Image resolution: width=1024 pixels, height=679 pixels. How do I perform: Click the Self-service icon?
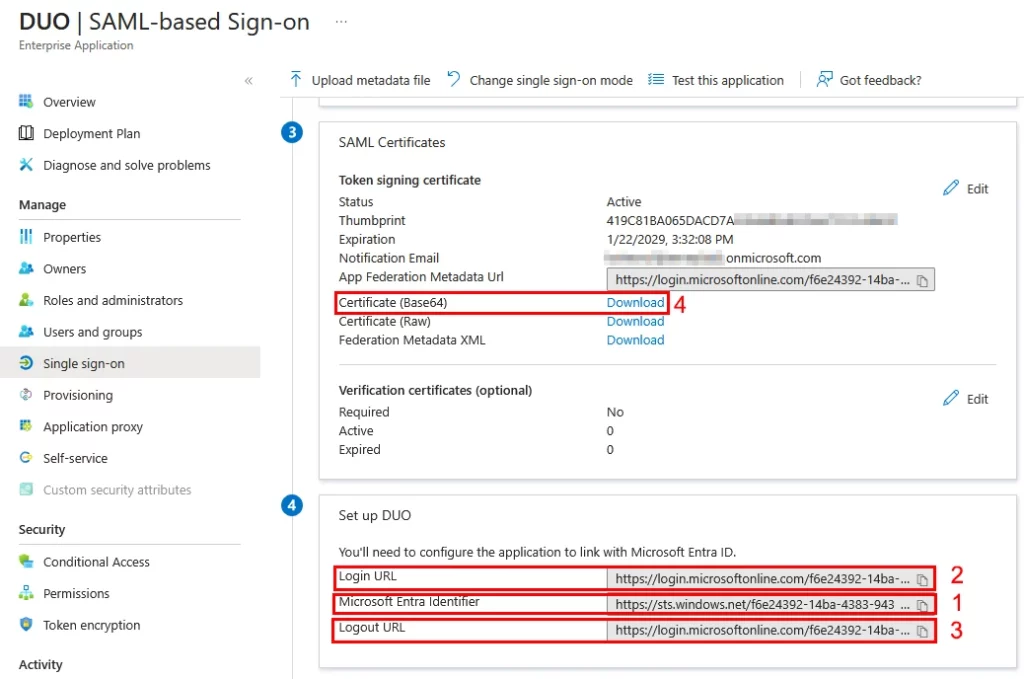[x=26, y=458]
